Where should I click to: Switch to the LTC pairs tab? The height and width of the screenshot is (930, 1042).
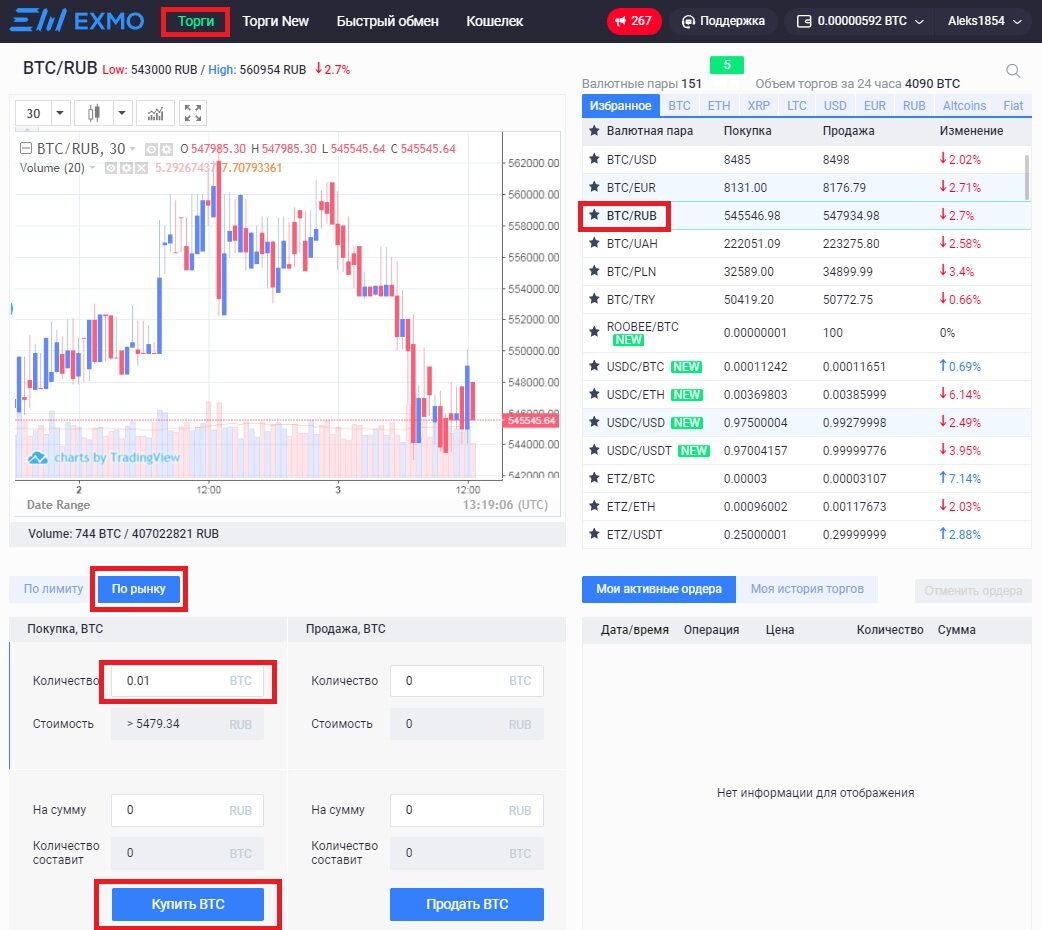(x=796, y=106)
